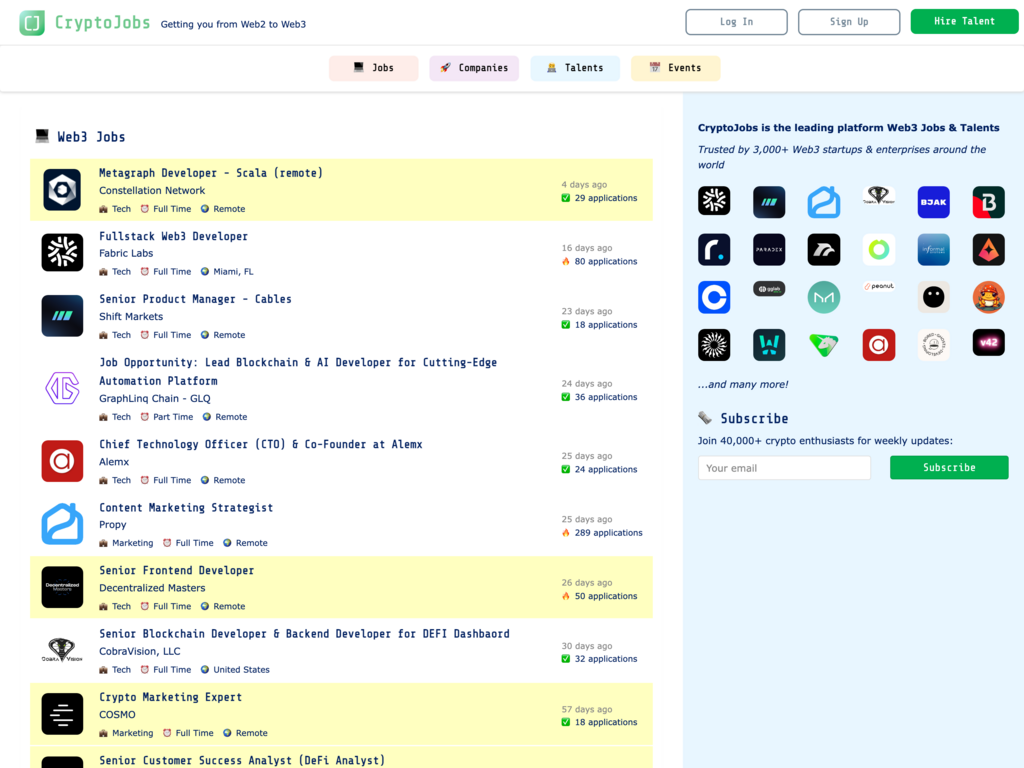The height and width of the screenshot is (768, 1024).
Task: Focus the Your email input field
Action: pos(784,468)
